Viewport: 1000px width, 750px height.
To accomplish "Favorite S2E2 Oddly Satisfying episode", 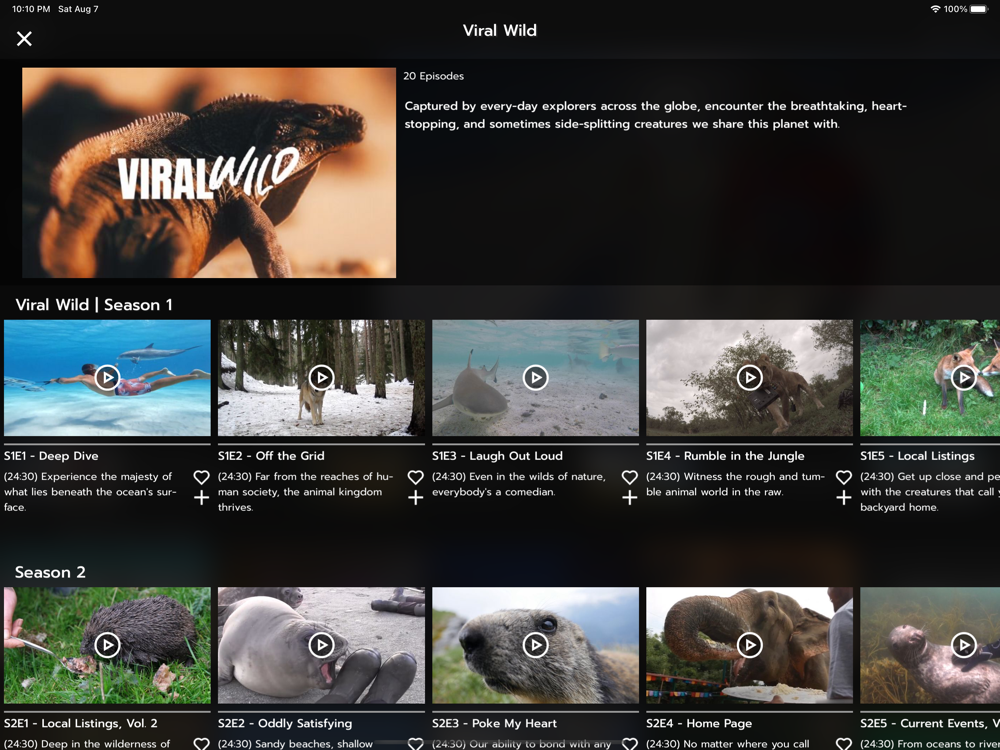I will (x=416, y=744).
